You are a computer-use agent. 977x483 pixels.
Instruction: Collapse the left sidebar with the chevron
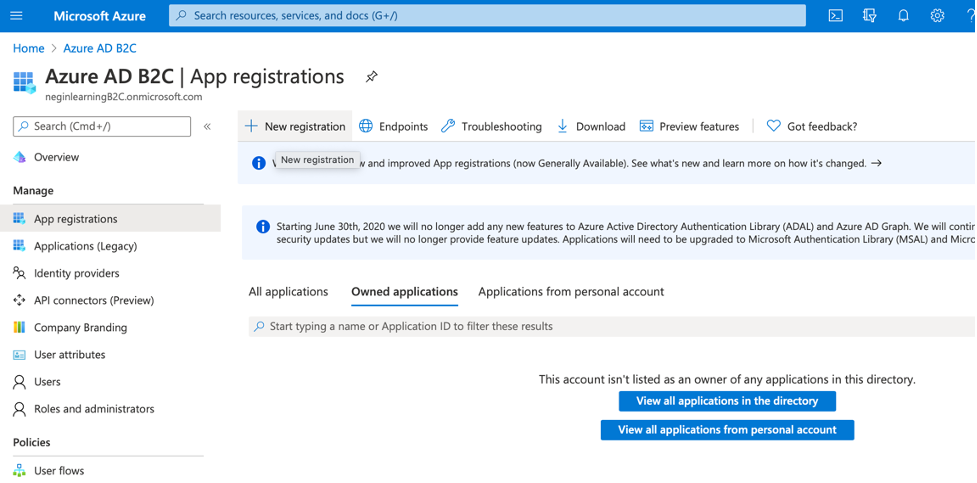[207, 127]
